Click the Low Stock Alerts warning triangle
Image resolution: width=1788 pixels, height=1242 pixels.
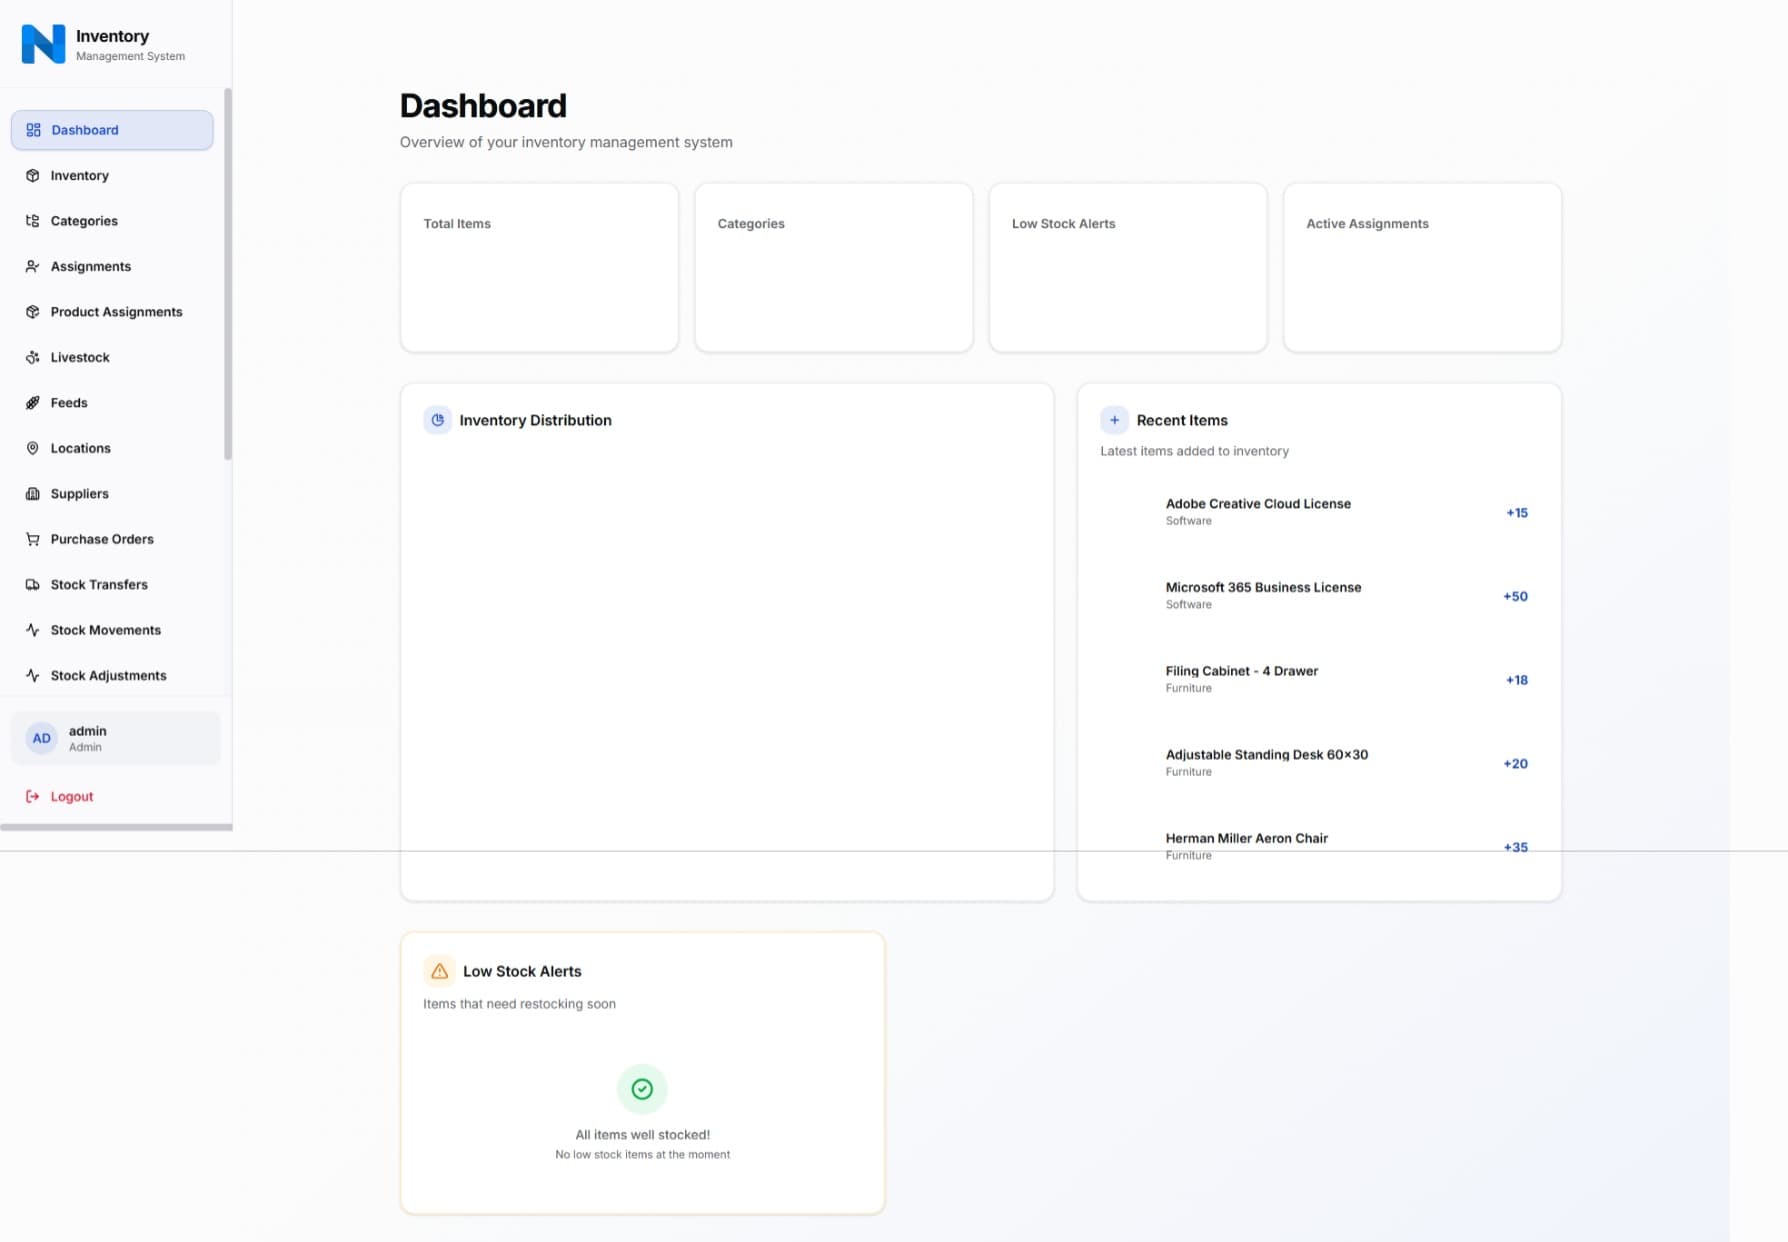(438, 970)
